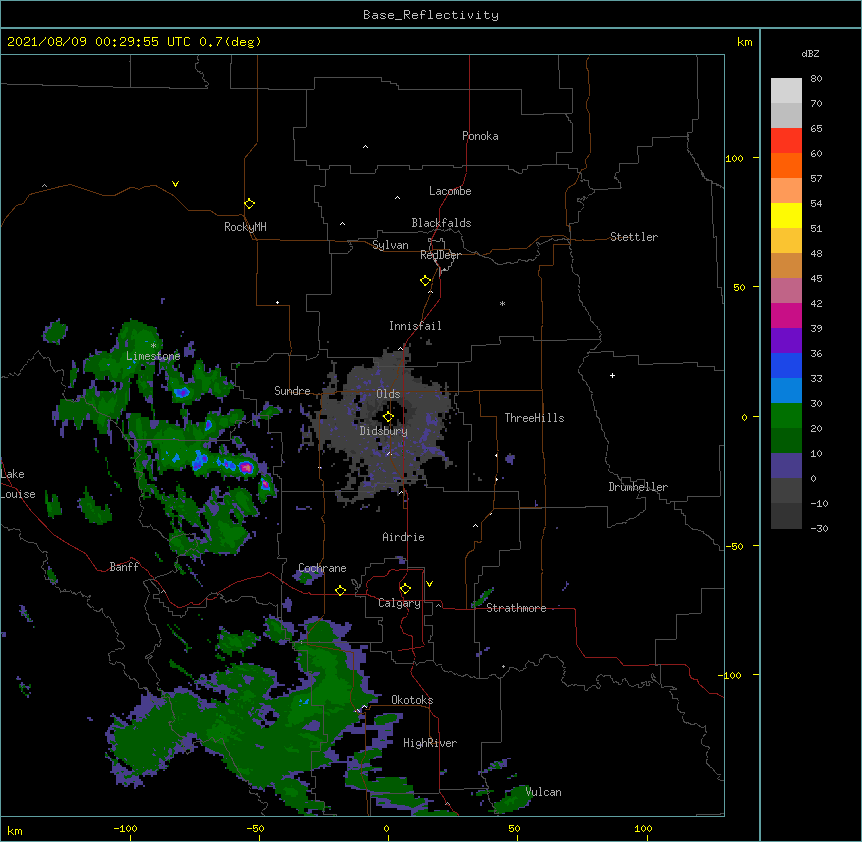Viewport: 862px width, 842px height.
Task: Select the red swatch between 65 and 60 dBZ
Action: point(786,140)
